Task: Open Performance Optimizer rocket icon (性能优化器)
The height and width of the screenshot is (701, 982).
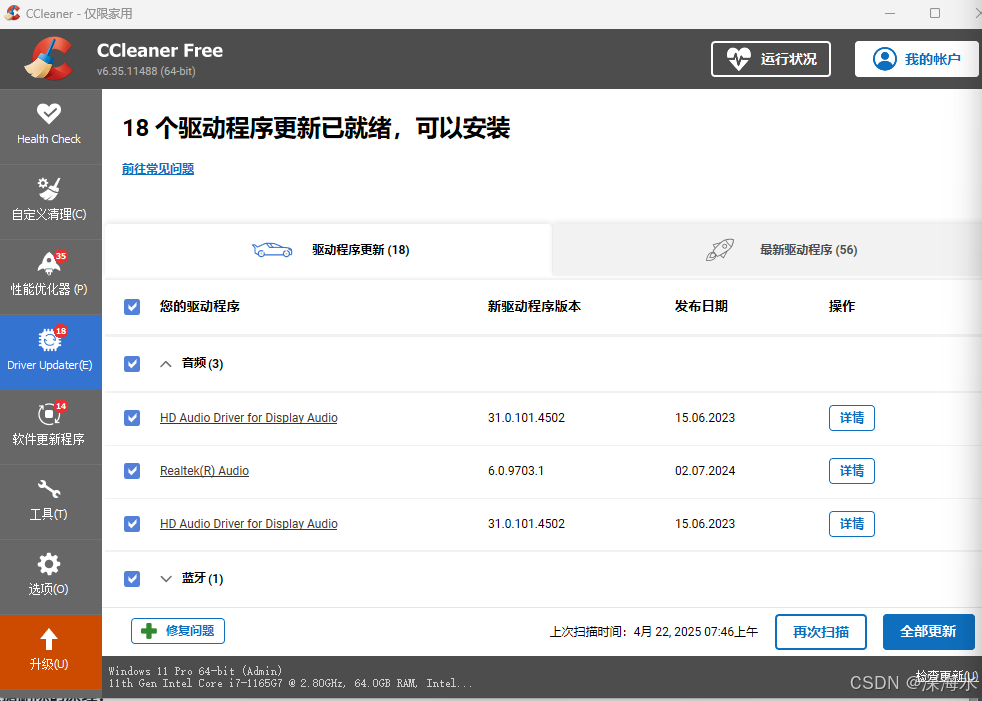Action: tap(49, 263)
